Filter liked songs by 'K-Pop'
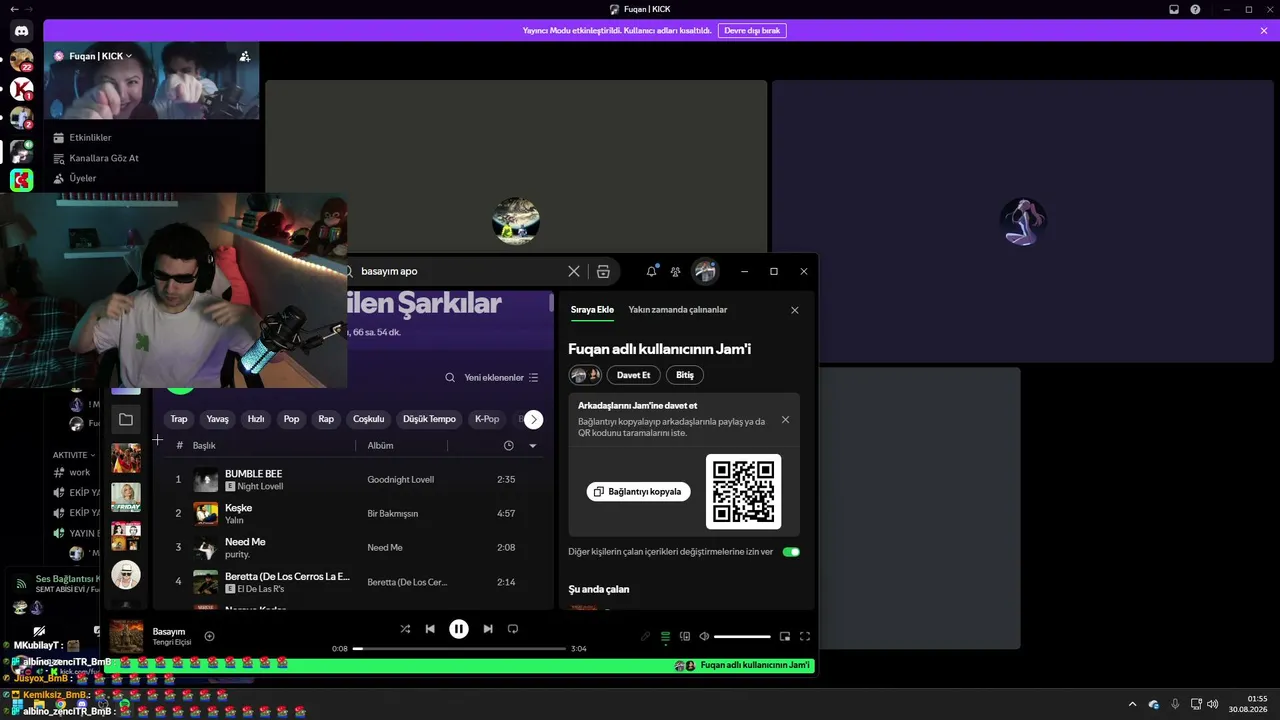The height and width of the screenshot is (720, 1280). 487,420
